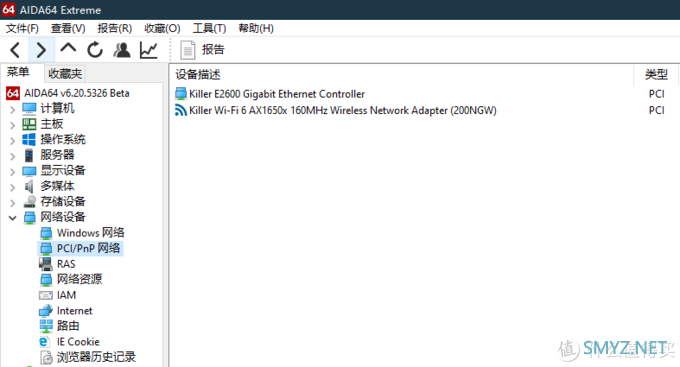Select the 显示设备 tree item label

[63, 170]
